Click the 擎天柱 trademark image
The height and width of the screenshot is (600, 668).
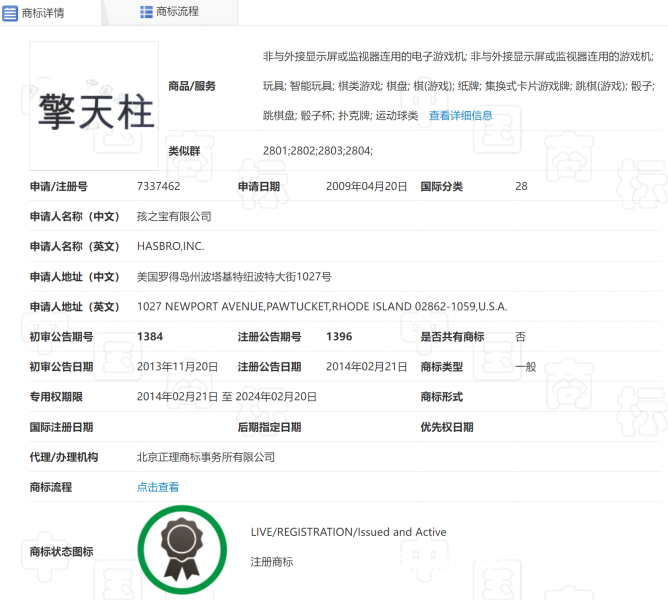click(94, 106)
